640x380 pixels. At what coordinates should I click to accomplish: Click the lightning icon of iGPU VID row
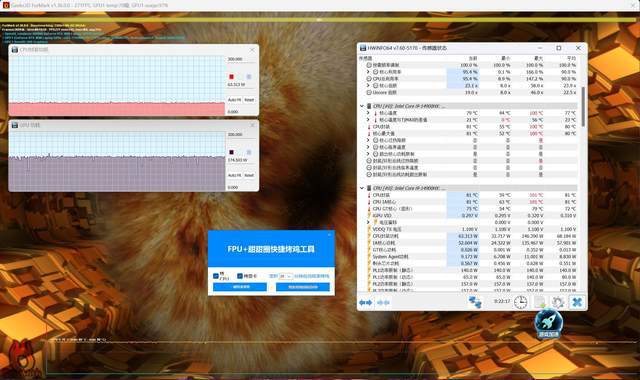point(369,216)
